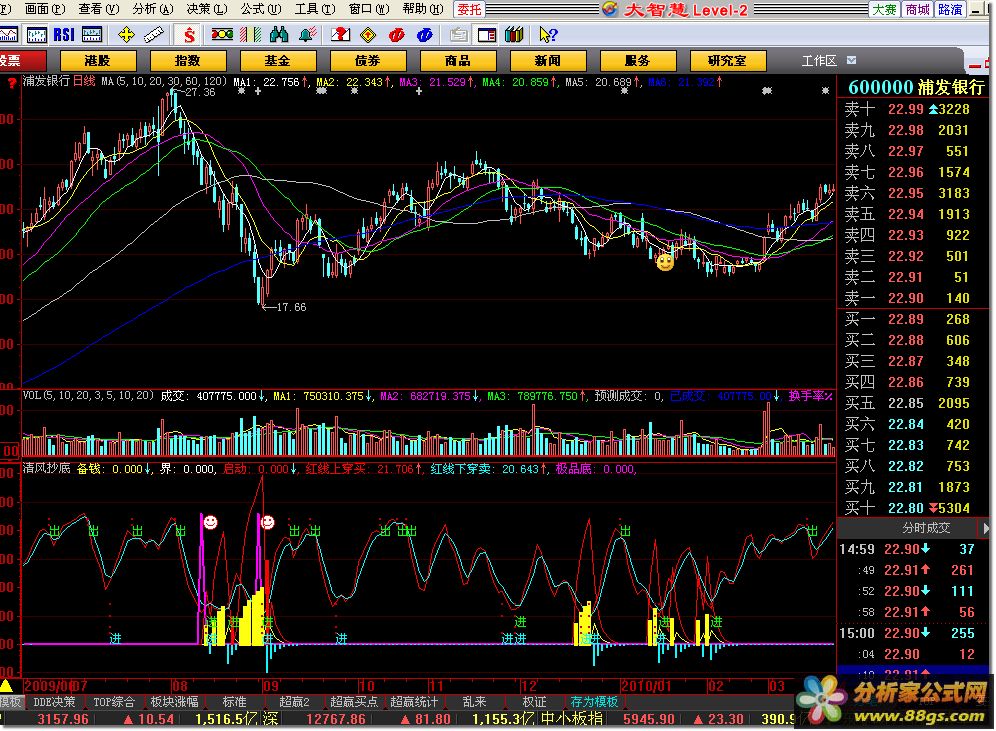Select the 服务 category button

click(638, 61)
